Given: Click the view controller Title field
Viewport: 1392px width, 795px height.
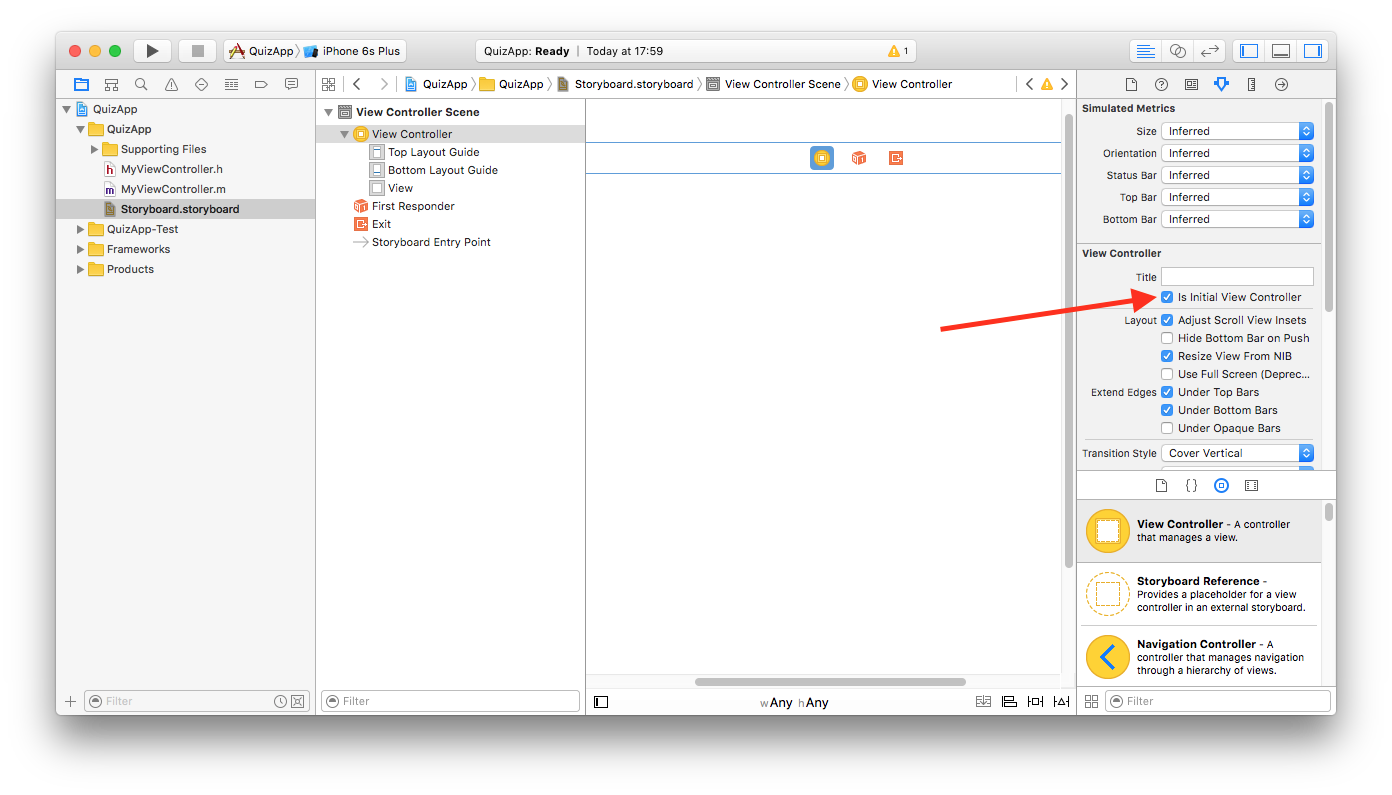Looking at the screenshot, I should (1237, 277).
